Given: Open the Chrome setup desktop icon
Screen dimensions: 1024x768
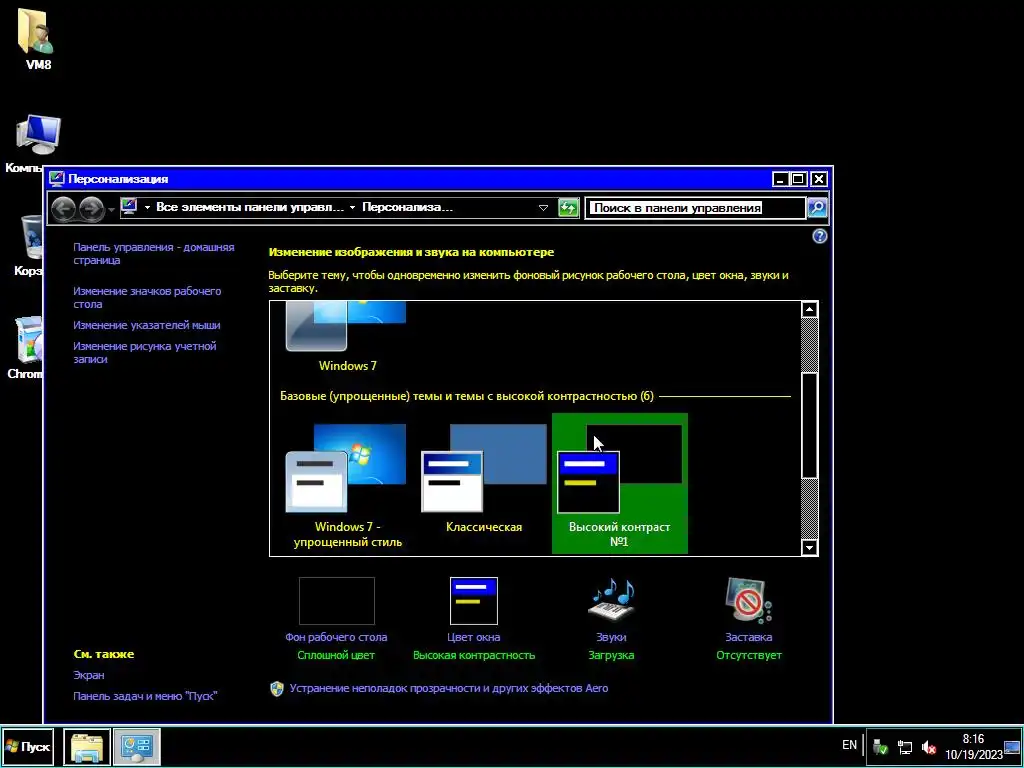Looking at the screenshot, I should (x=26, y=347).
